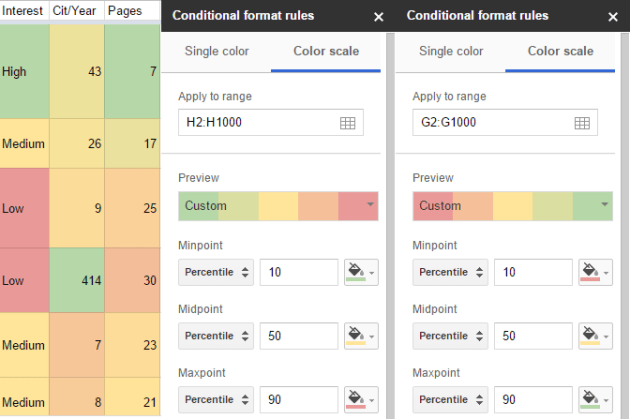Close the right Conditional format rules panel
630x419 pixels.
tap(612, 17)
